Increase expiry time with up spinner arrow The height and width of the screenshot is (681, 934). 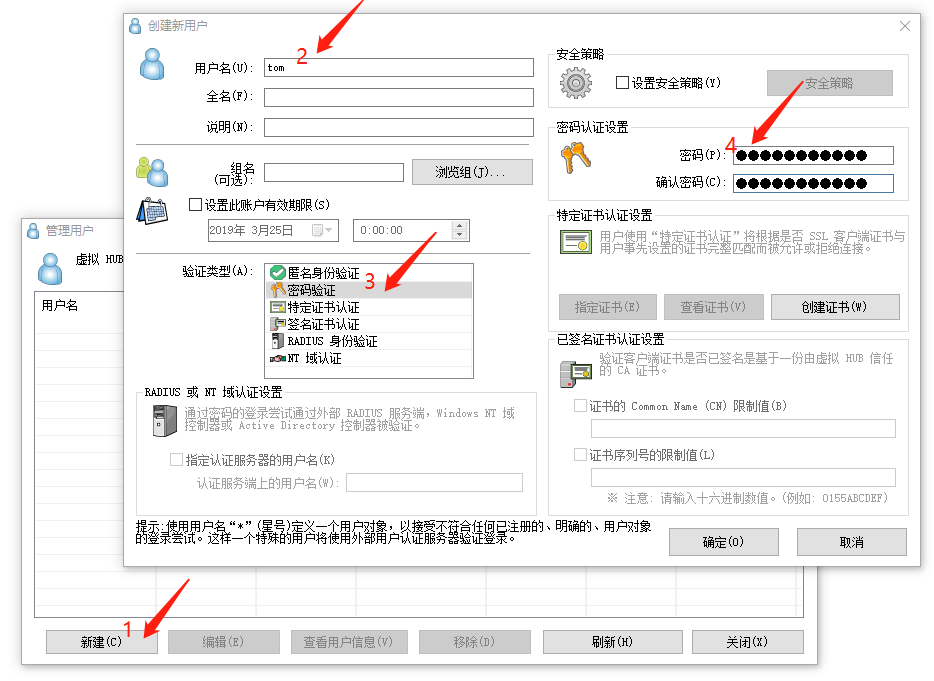tap(459, 226)
